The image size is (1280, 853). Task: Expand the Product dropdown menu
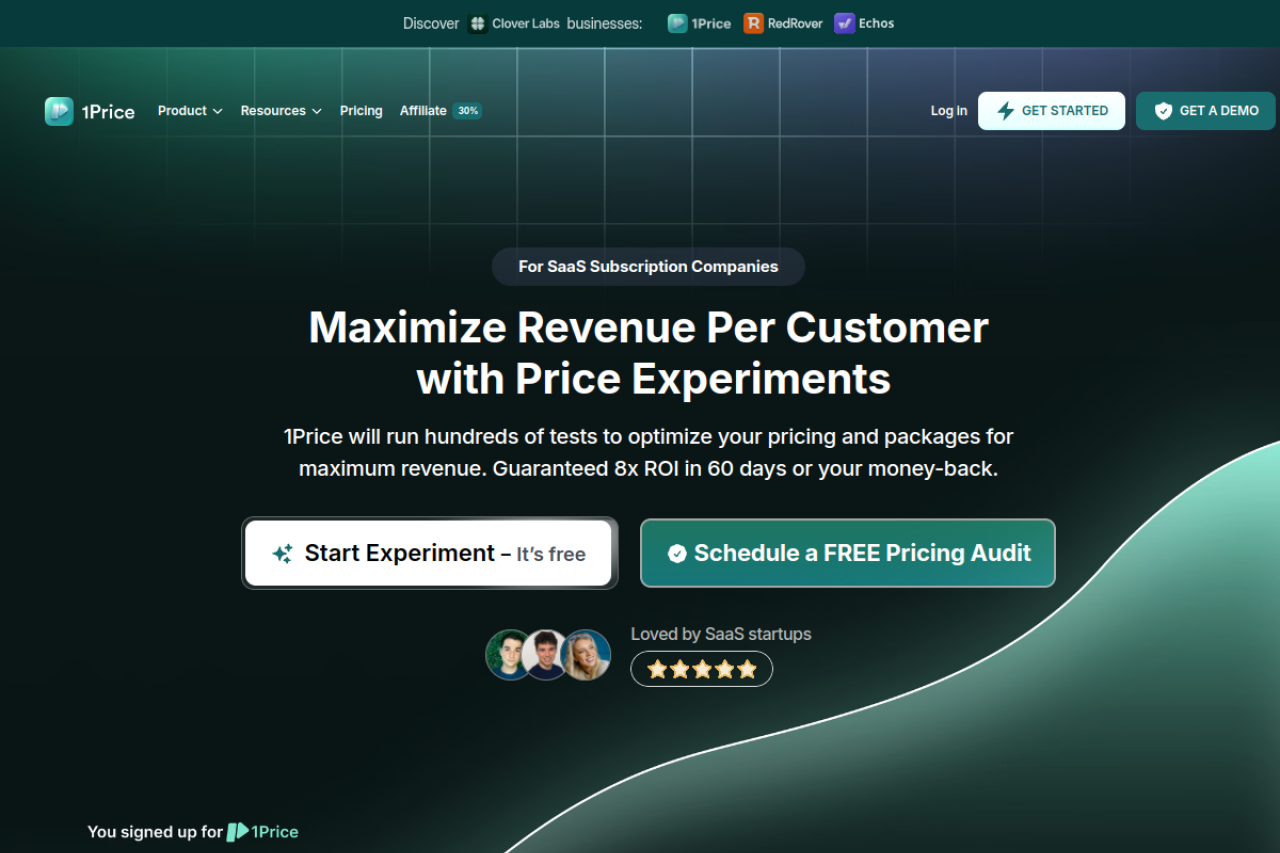[x=189, y=111]
